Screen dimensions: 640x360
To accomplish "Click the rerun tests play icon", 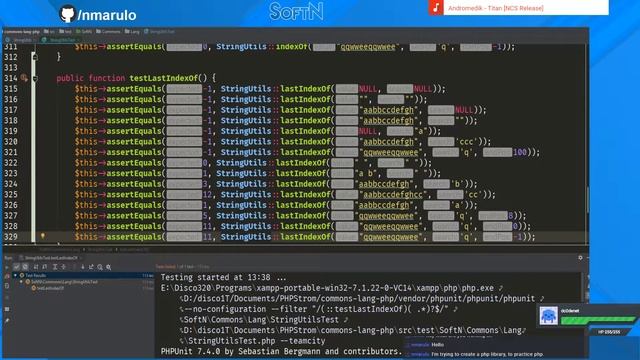I will click(x=7, y=267).
